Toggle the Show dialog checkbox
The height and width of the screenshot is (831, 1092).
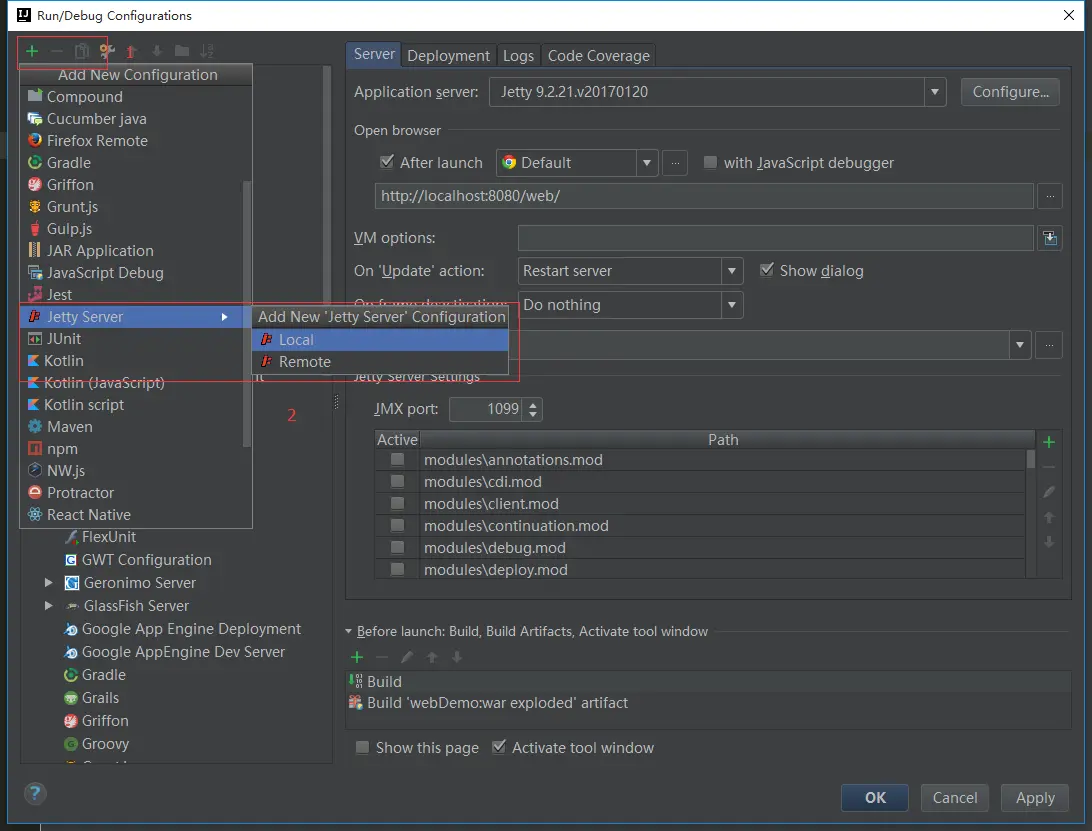tap(766, 270)
